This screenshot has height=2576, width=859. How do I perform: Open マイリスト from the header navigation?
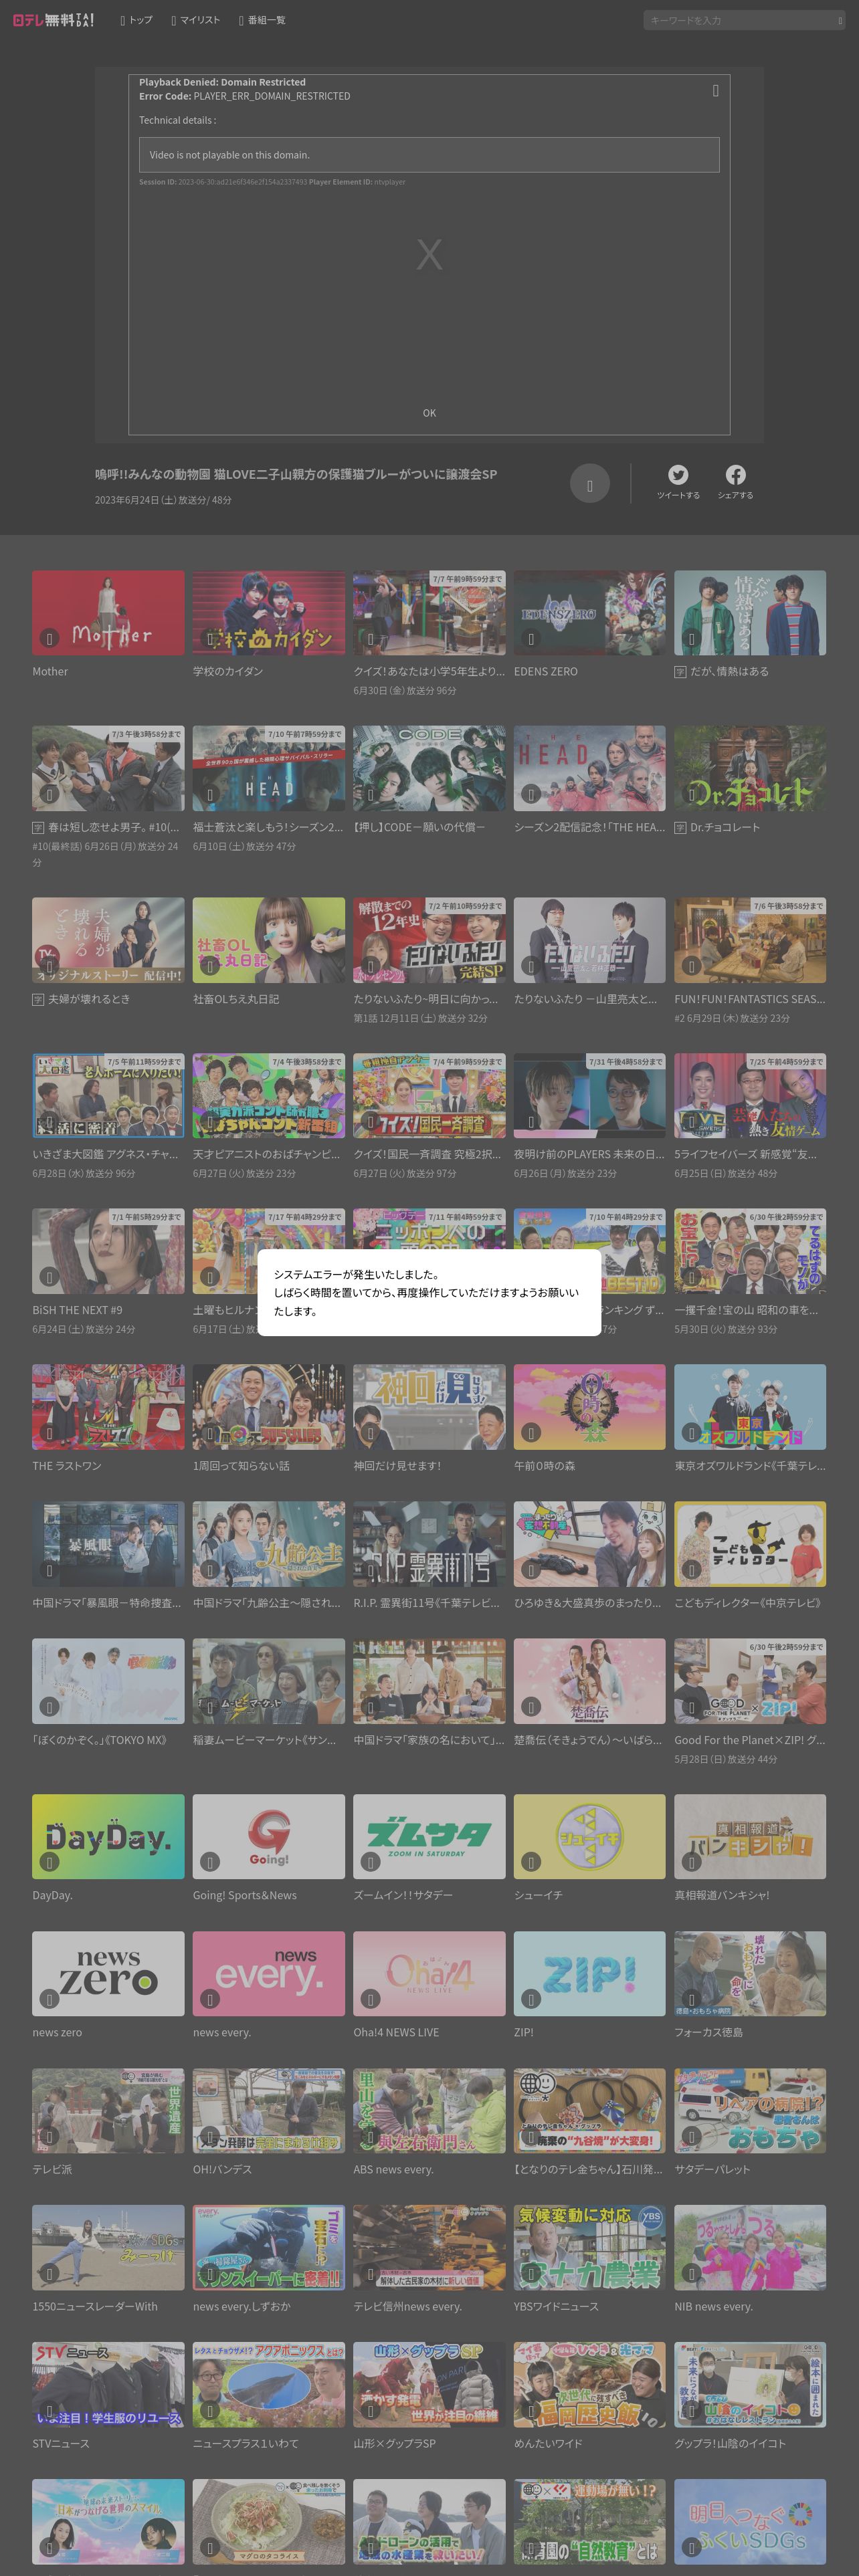[x=195, y=20]
